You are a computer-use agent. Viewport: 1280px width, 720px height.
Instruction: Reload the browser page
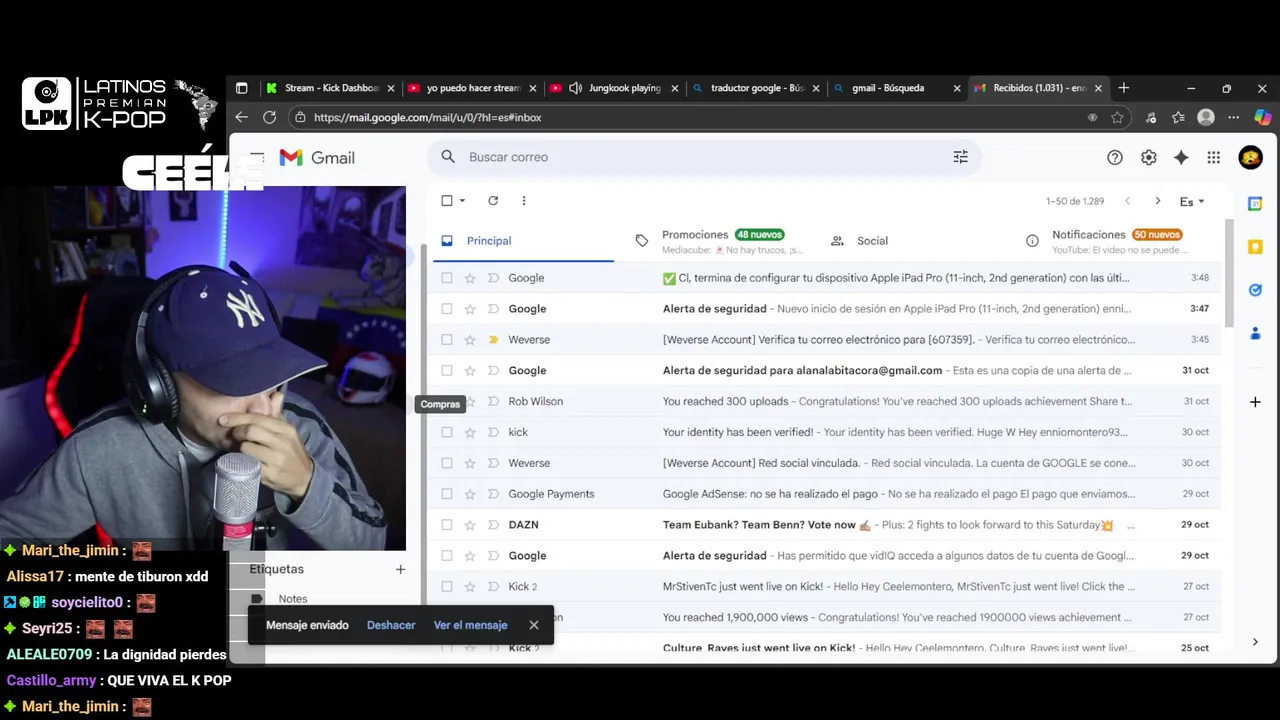269,117
